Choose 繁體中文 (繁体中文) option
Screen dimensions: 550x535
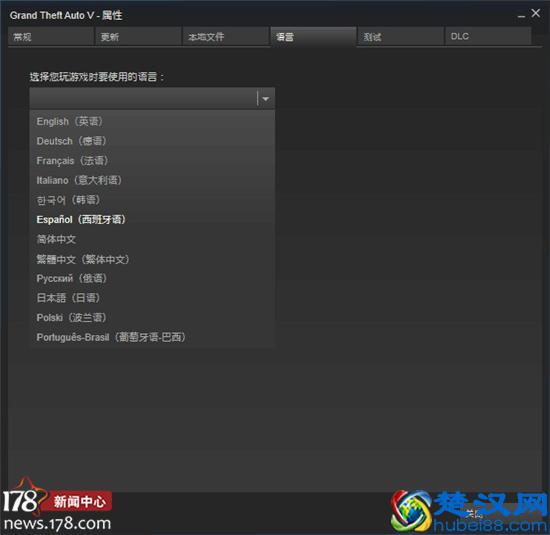[x=152, y=259]
